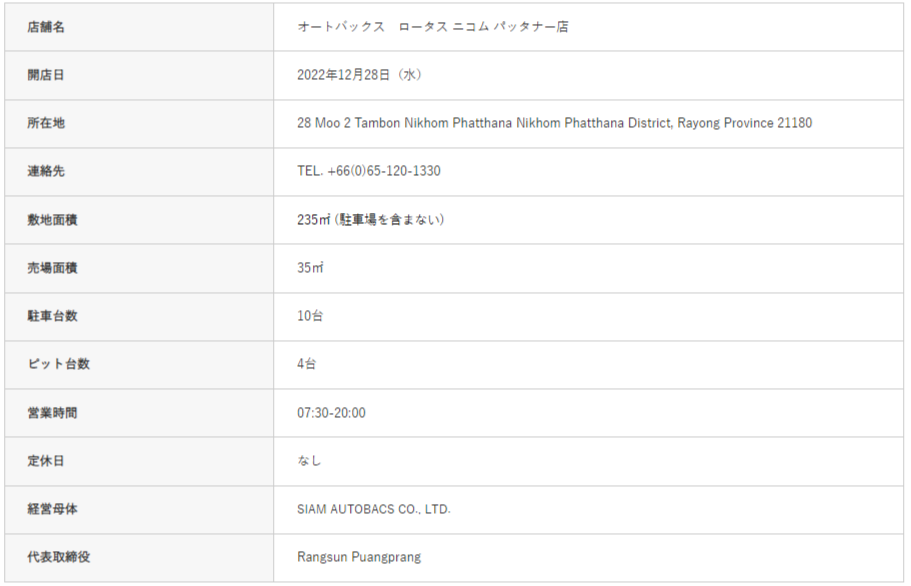Click the opening date label 開店日

click(46, 75)
